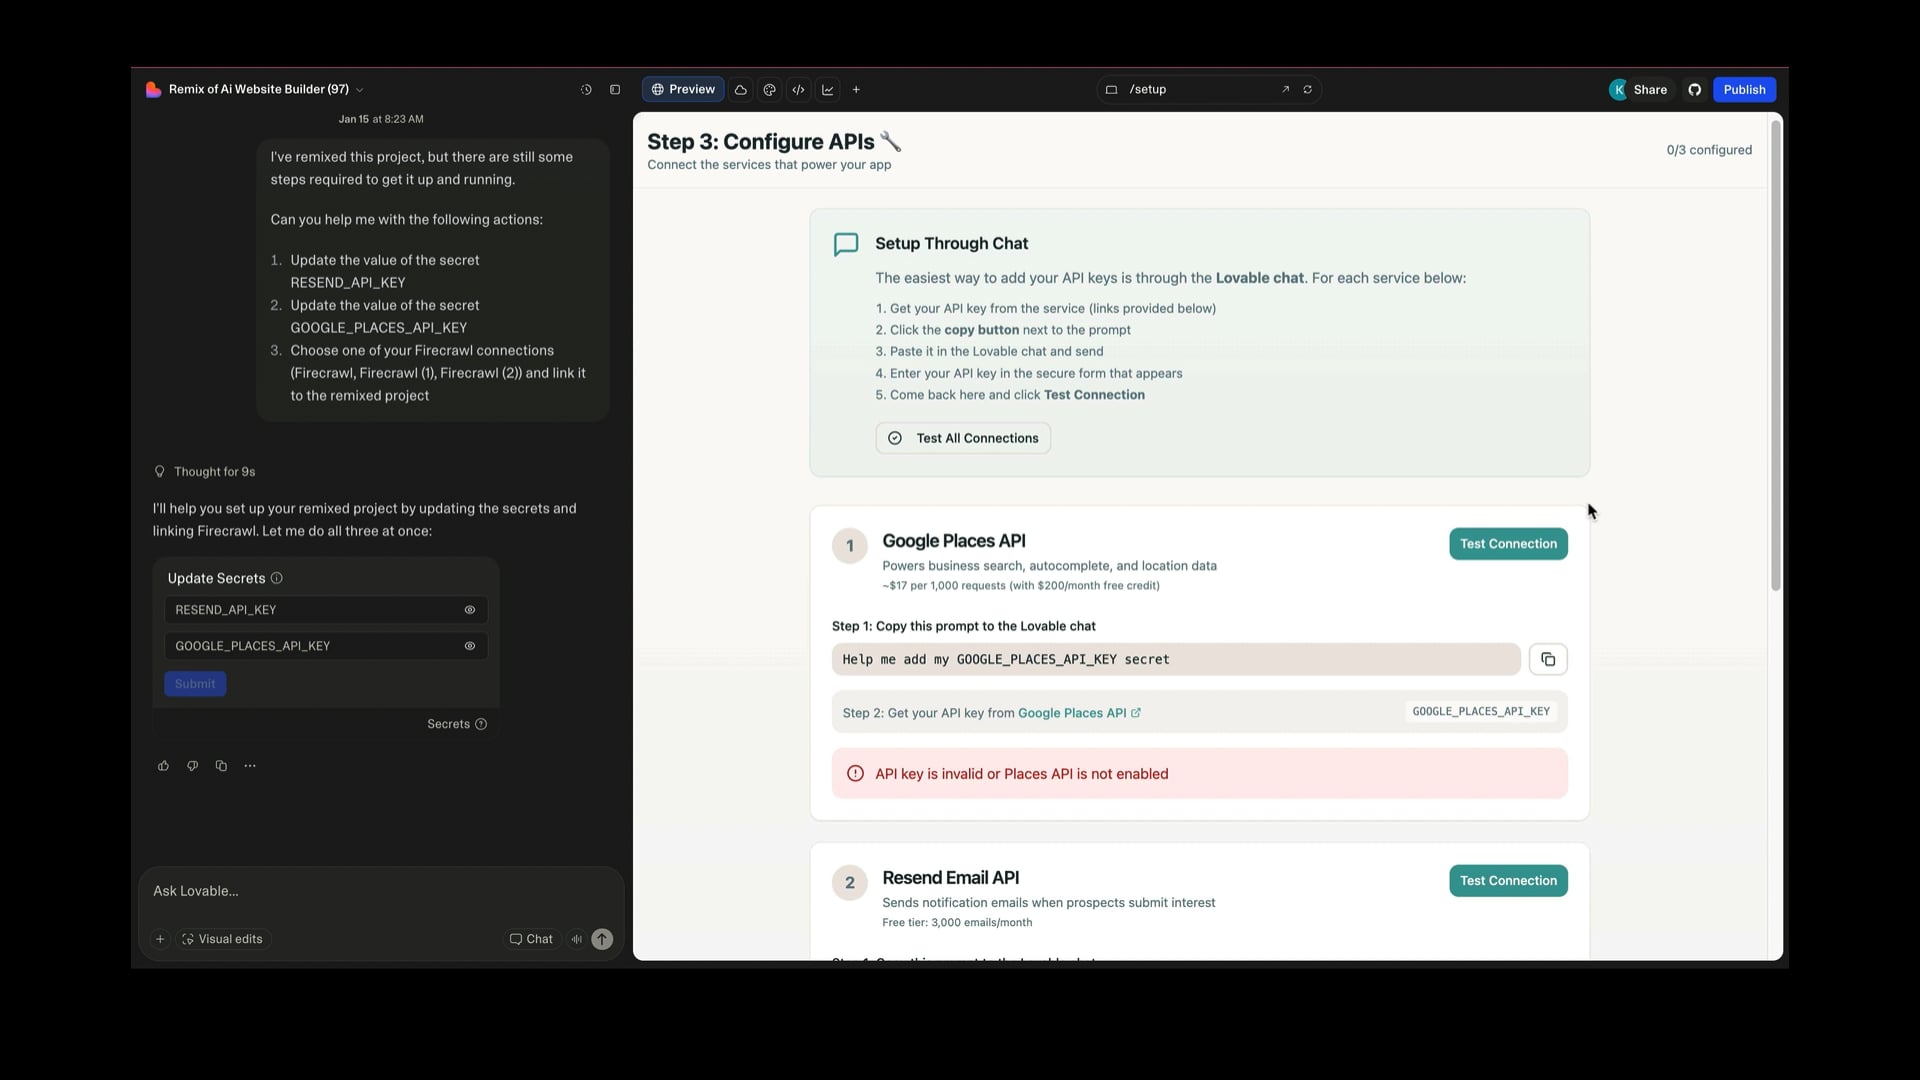Image resolution: width=1920 pixels, height=1080 pixels.
Task: Toggle Chat mode in input bar
Action: [x=531, y=939]
